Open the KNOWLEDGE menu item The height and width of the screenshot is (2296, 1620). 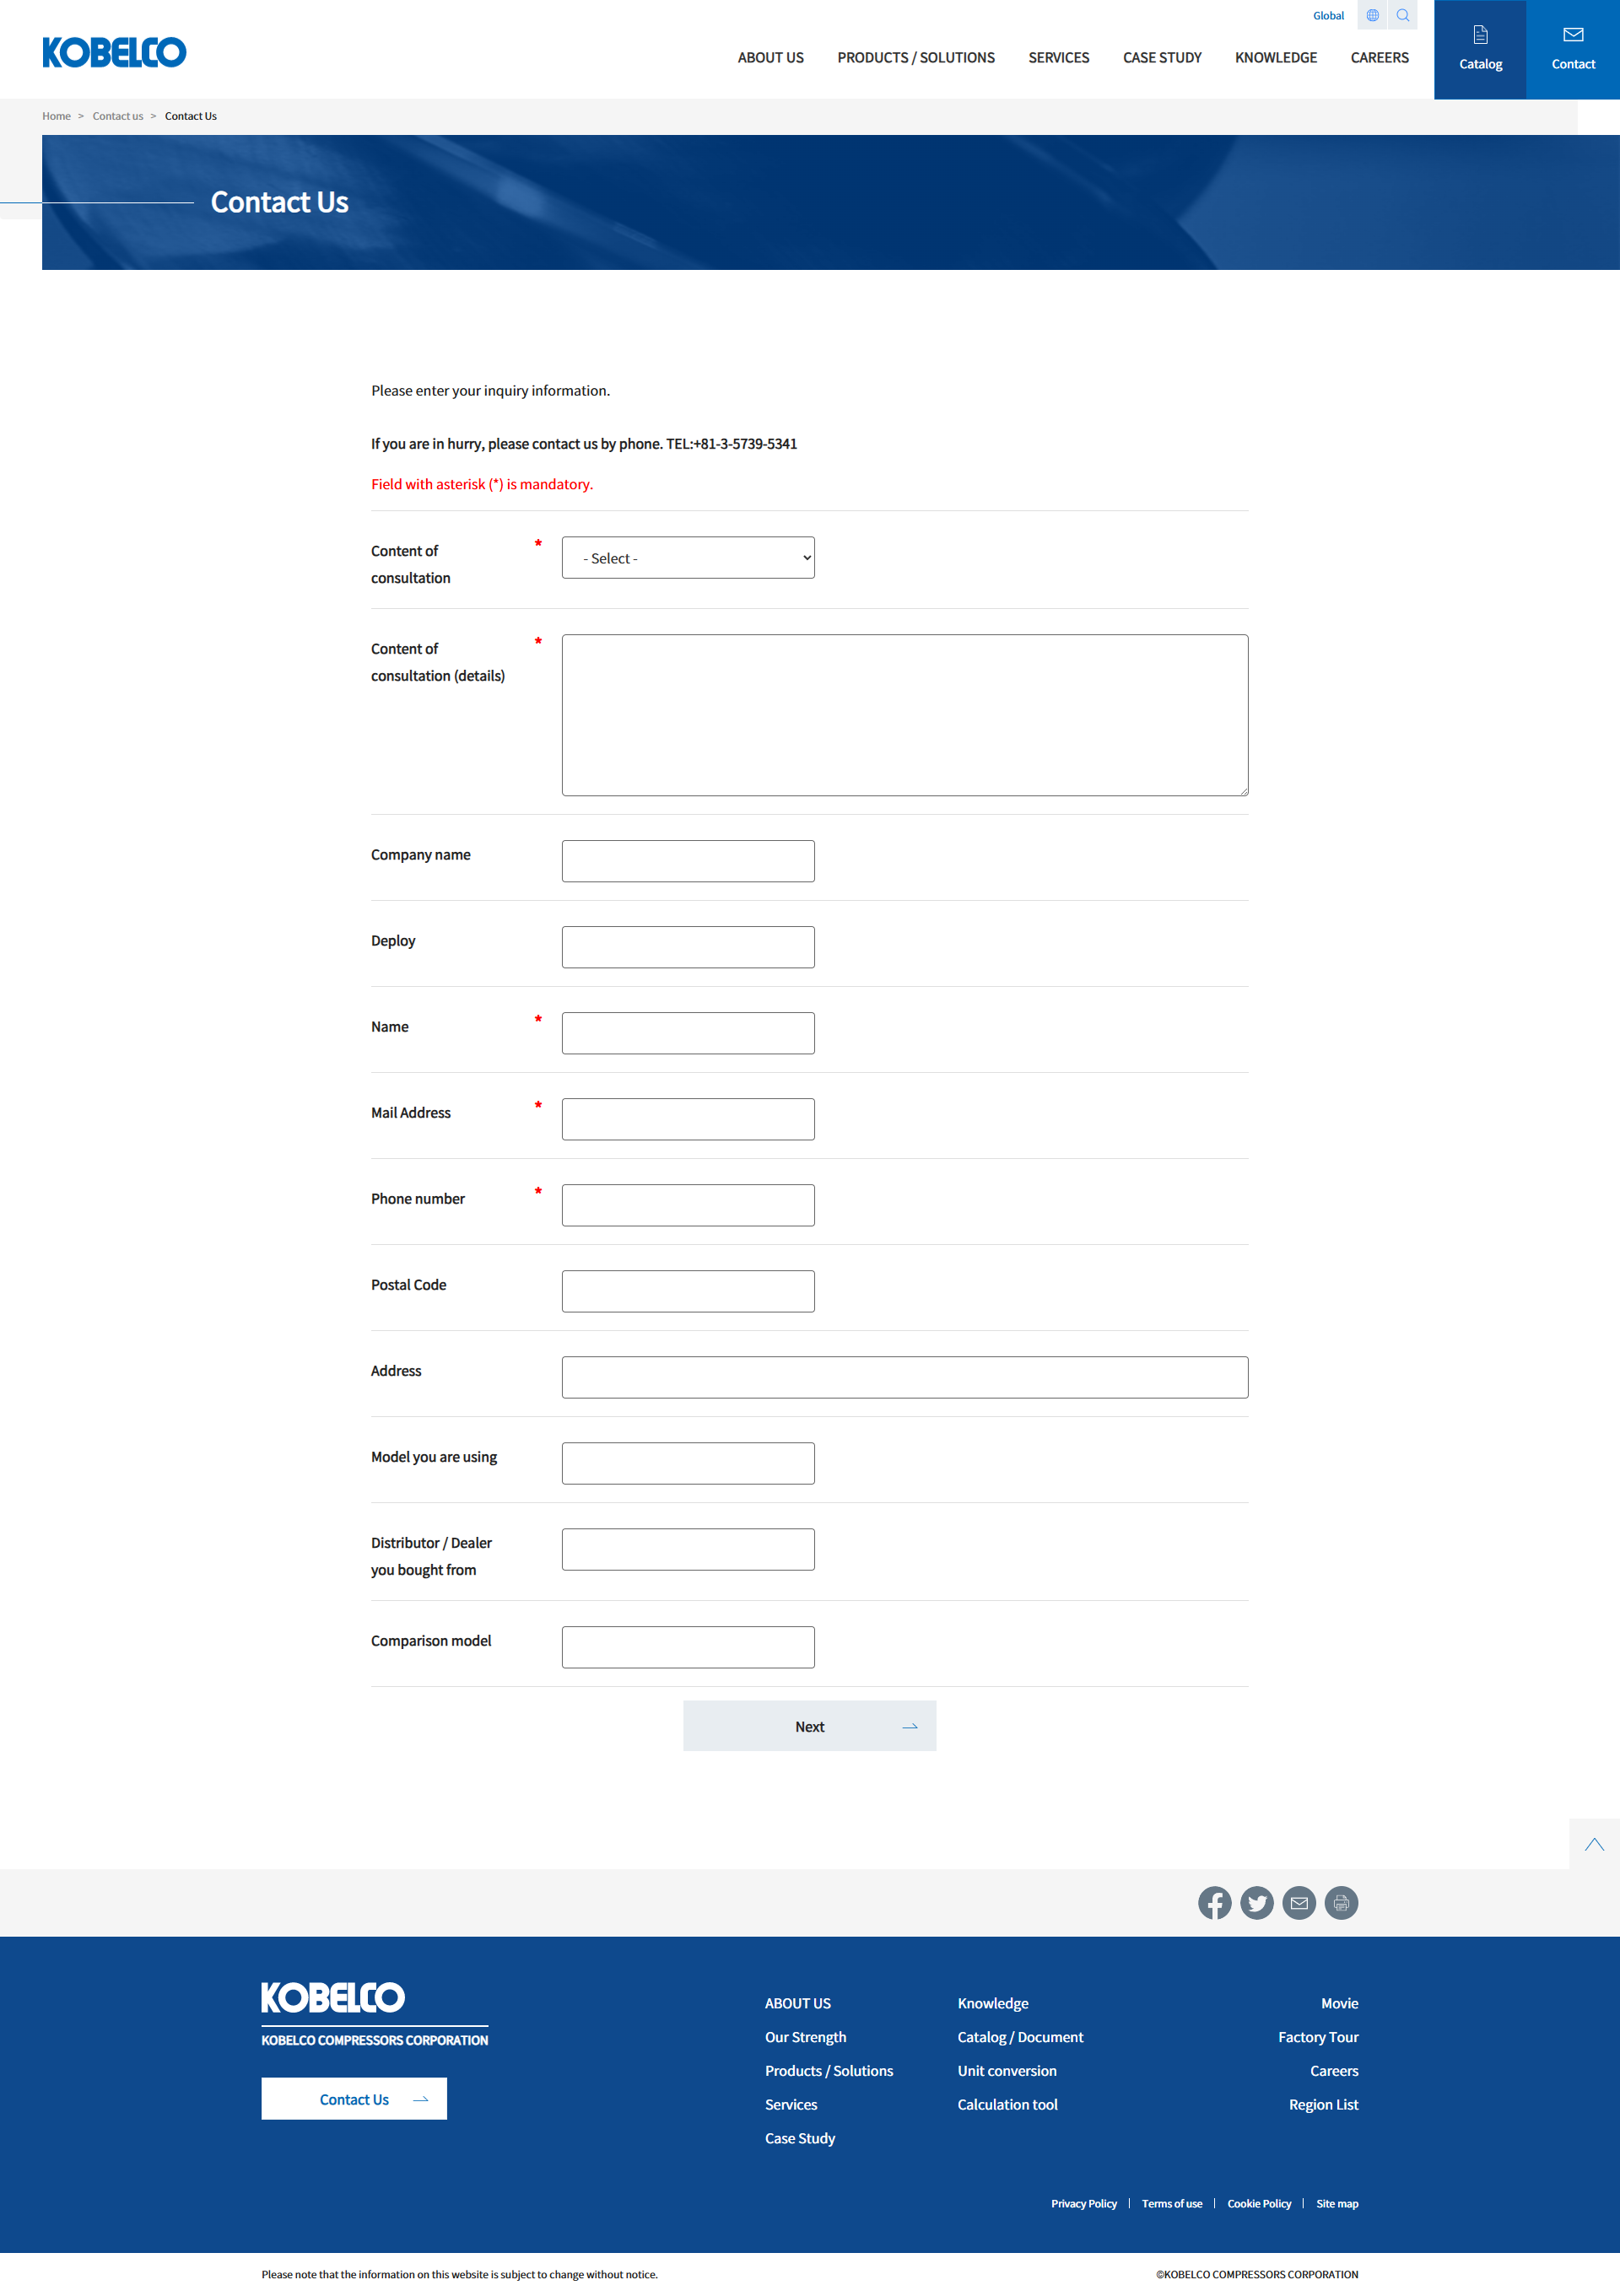[1275, 58]
